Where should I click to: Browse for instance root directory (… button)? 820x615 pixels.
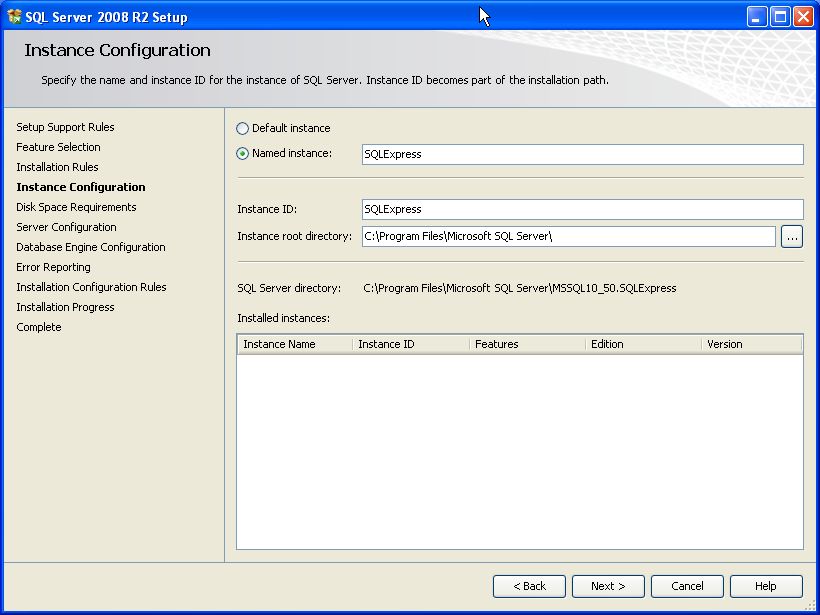coord(792,236)
